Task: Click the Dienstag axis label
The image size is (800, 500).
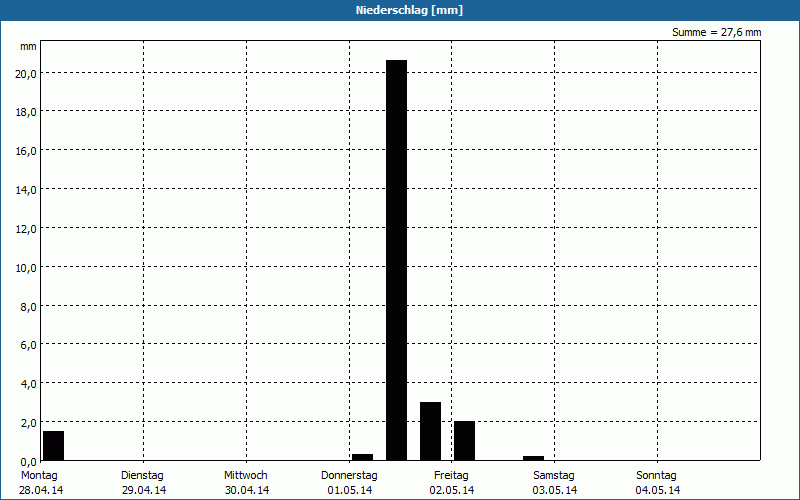Action: coord(142,476)
